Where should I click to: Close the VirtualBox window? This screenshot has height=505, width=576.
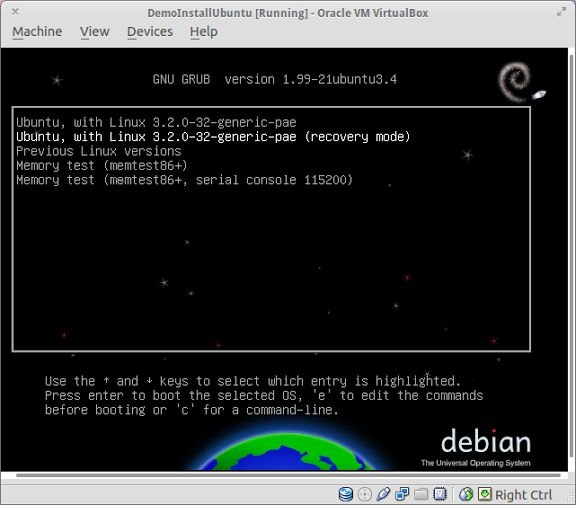tap(15, 12)
